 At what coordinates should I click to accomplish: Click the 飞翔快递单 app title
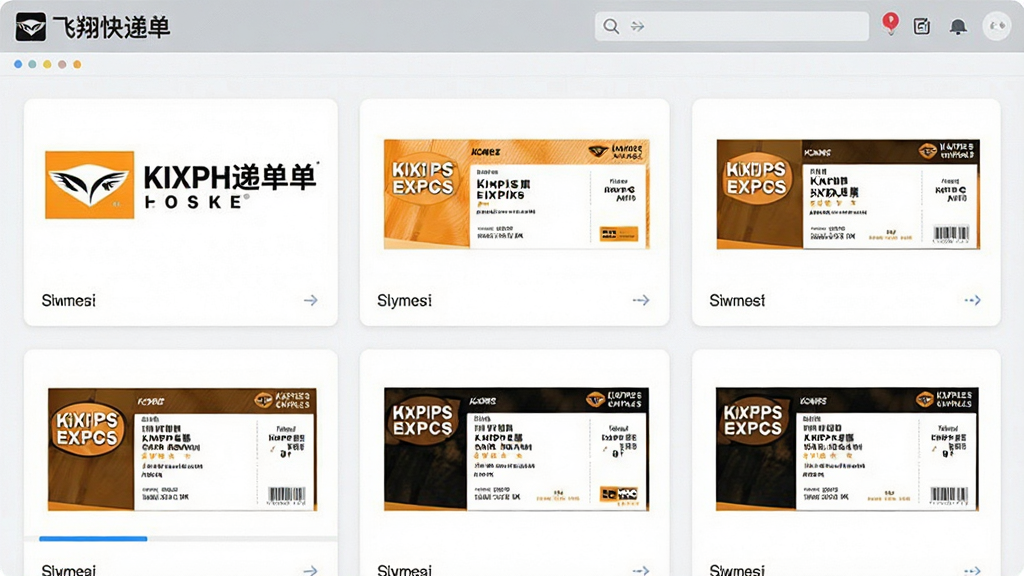[111, 27]
